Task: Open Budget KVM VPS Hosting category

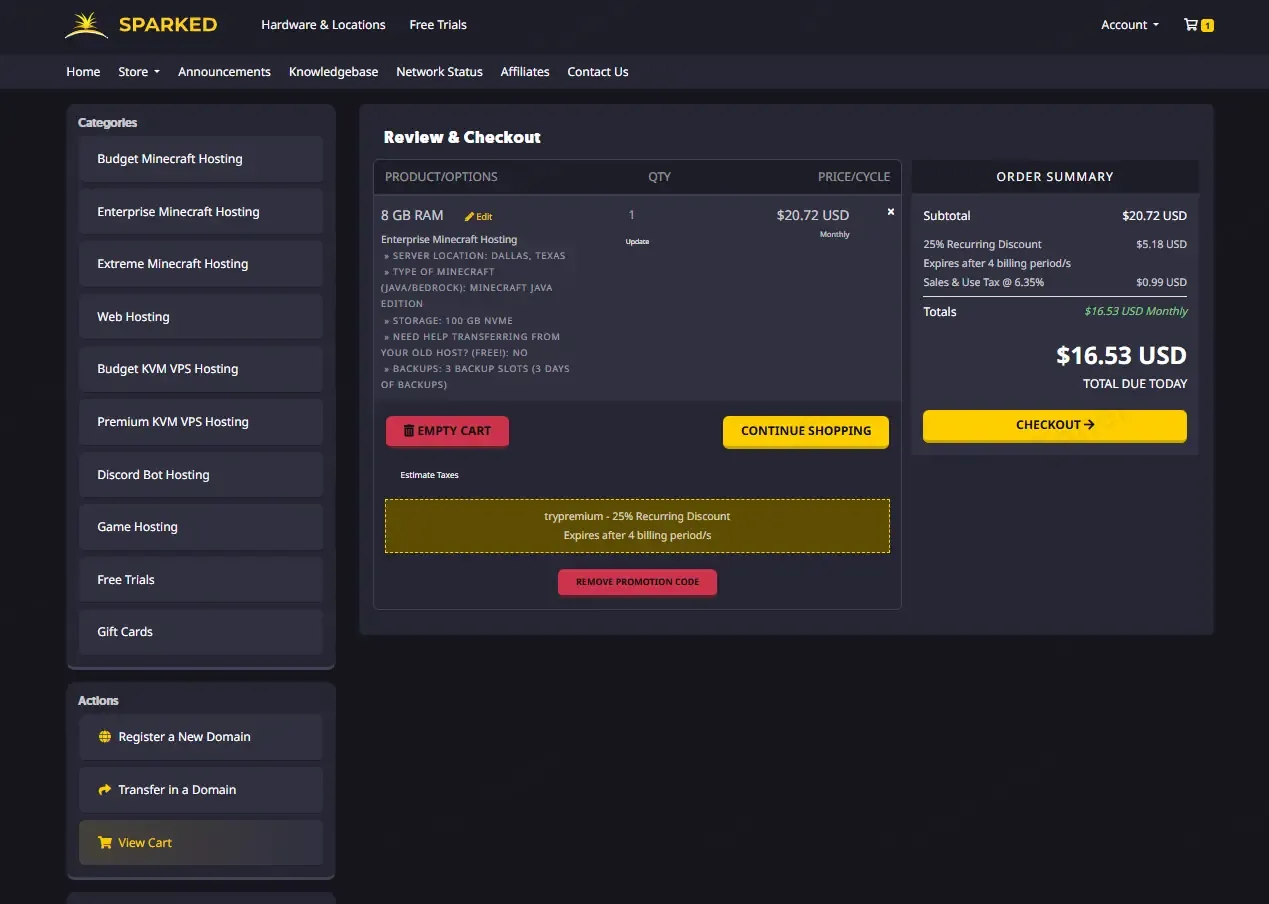Action: coord(201,369)
